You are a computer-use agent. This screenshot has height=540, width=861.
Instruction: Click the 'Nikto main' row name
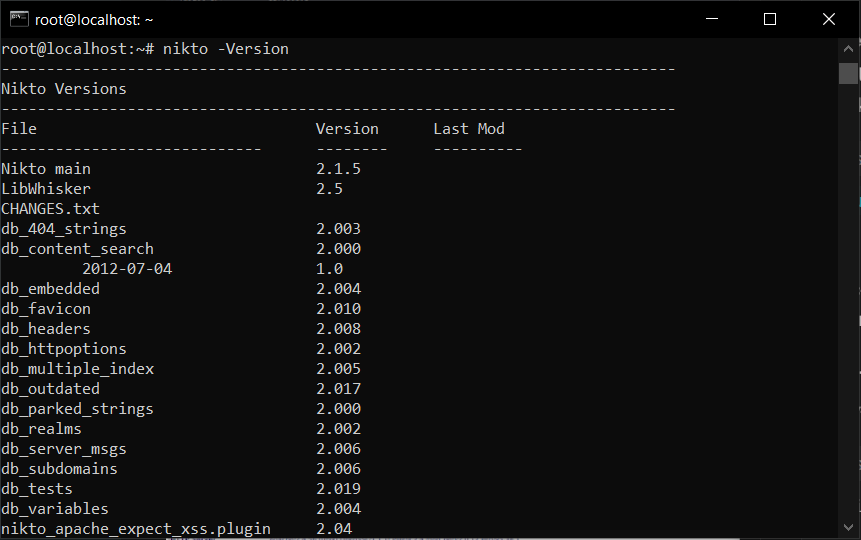click(46, 169)
